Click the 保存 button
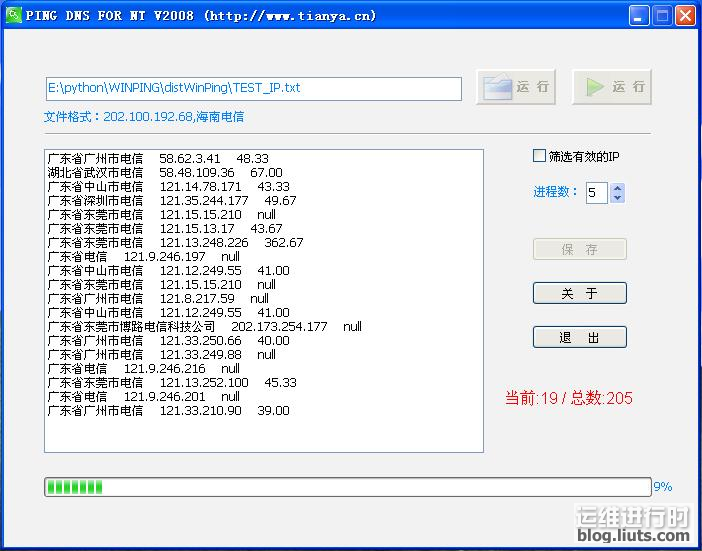 pyautogui.click(x=579, y=249)
